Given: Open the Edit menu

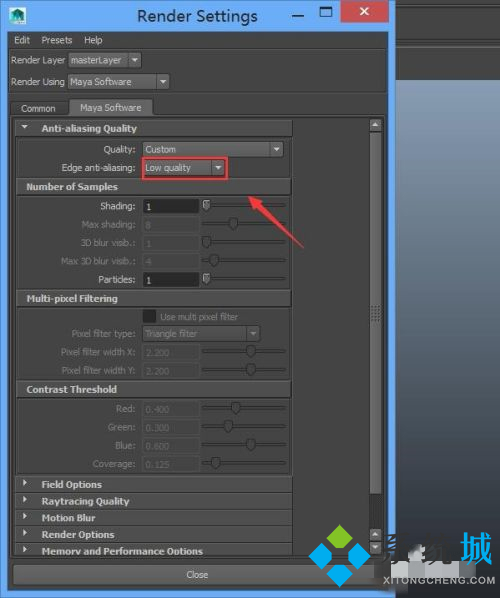Looking at the screenshot, I should [x=22, y=40].
